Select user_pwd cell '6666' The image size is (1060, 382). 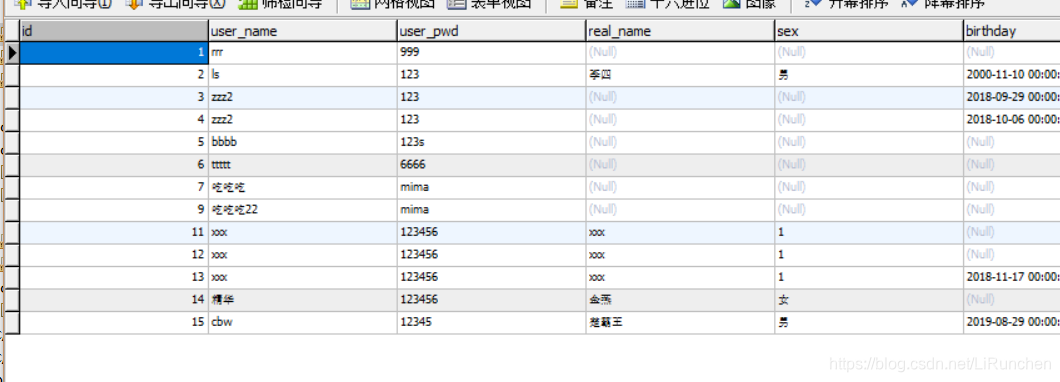click(491, 165)
